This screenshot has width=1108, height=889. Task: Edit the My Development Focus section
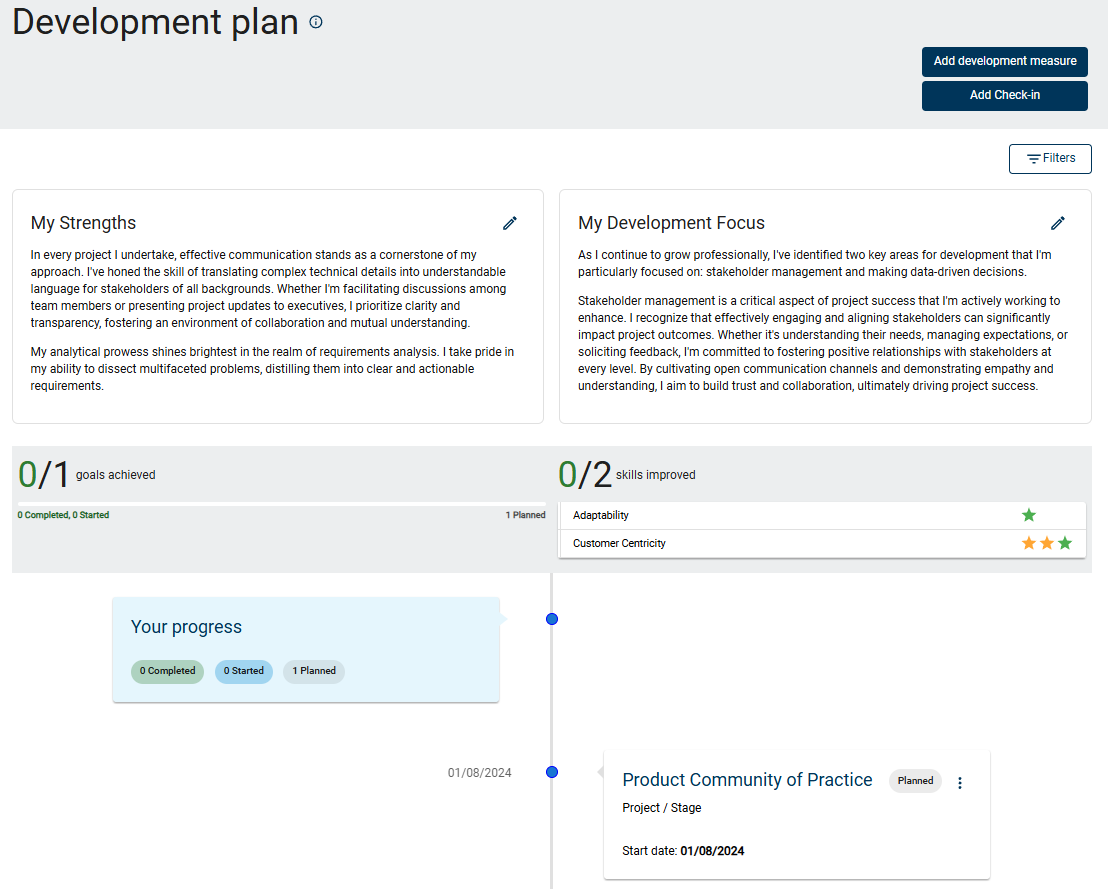(1059, 223)
